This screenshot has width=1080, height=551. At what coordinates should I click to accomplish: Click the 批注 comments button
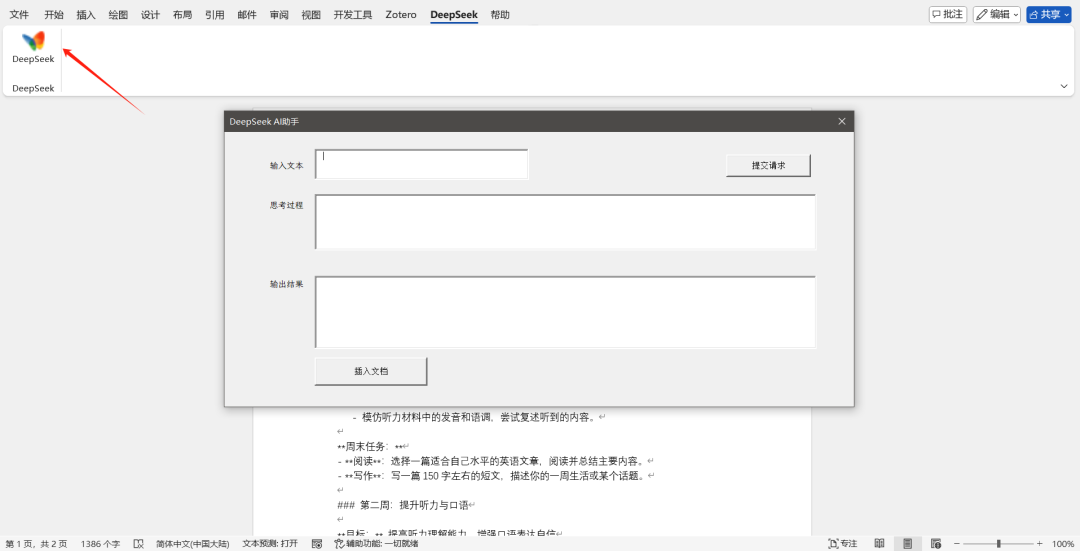[948, 14]
